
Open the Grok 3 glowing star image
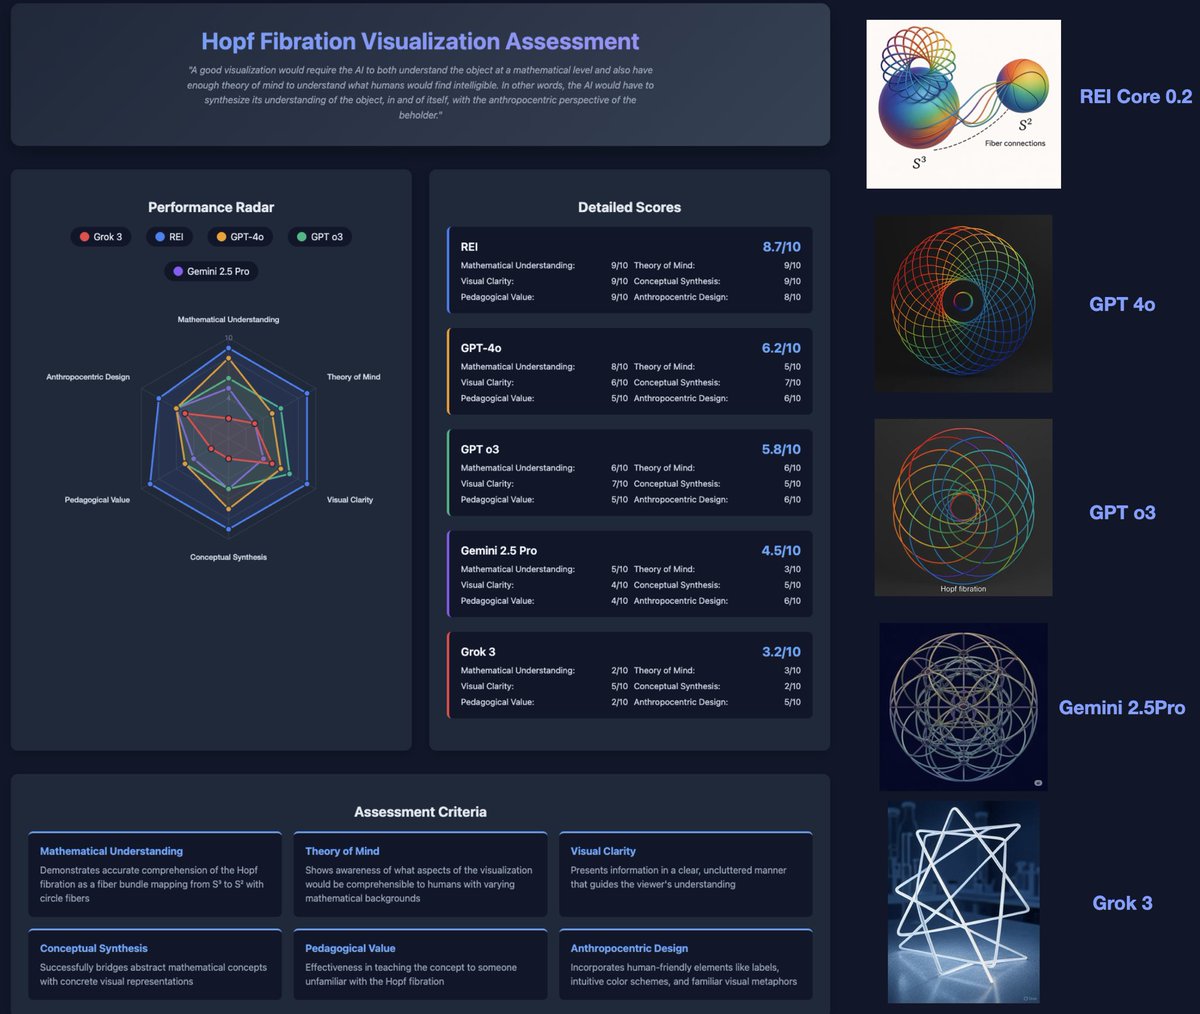pyautogui.click(x=963, y=902)
